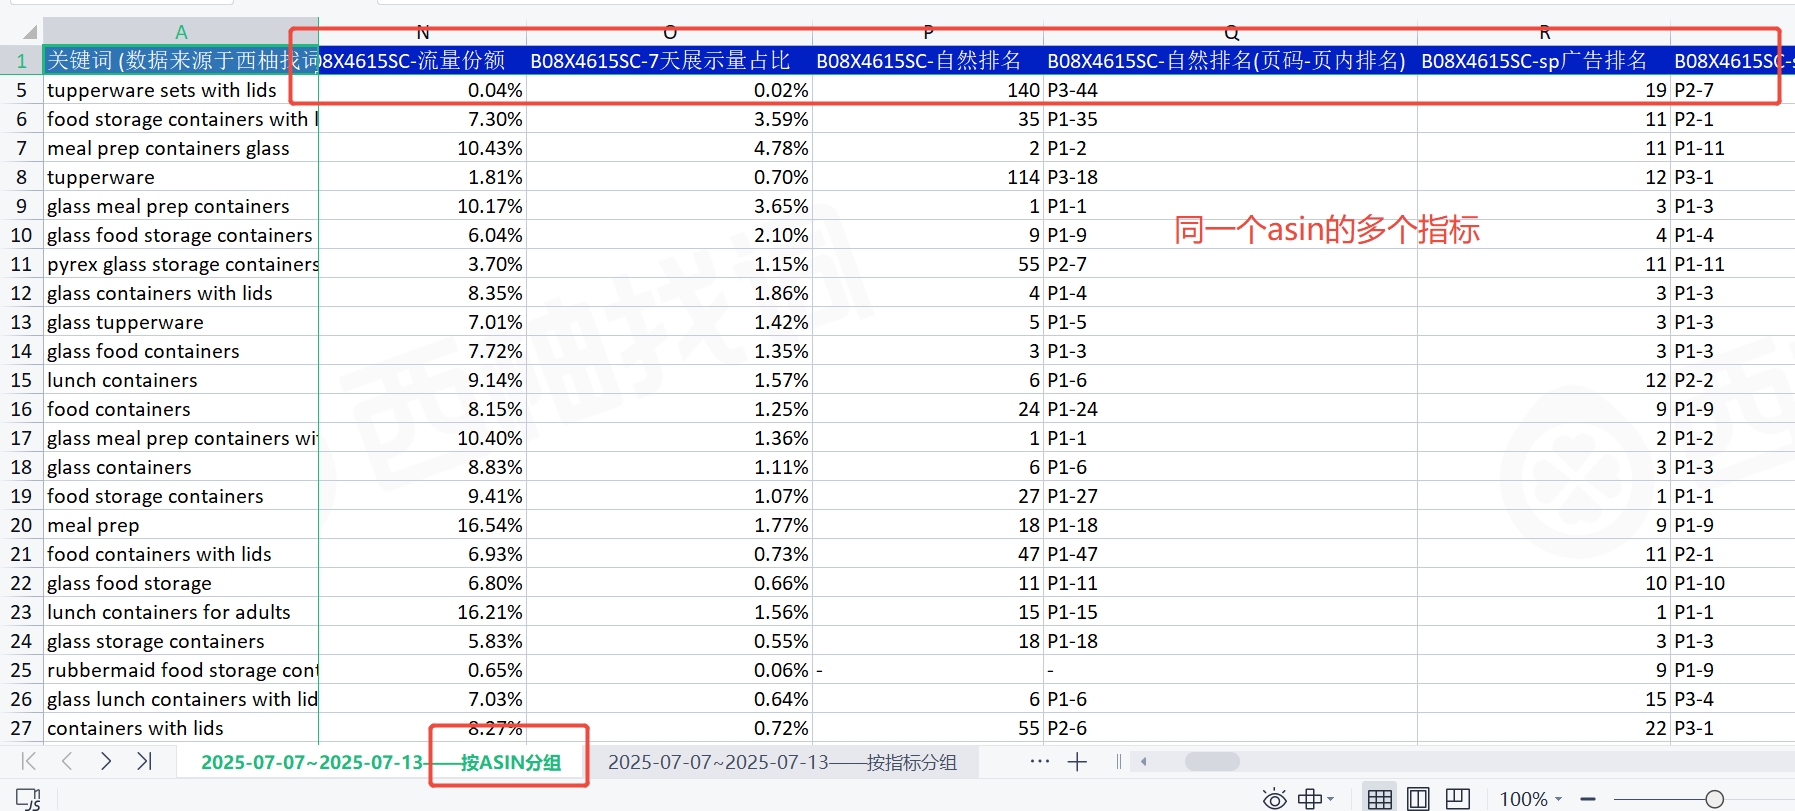Open the reading mode dropdown arrow

click(1331, 799)
